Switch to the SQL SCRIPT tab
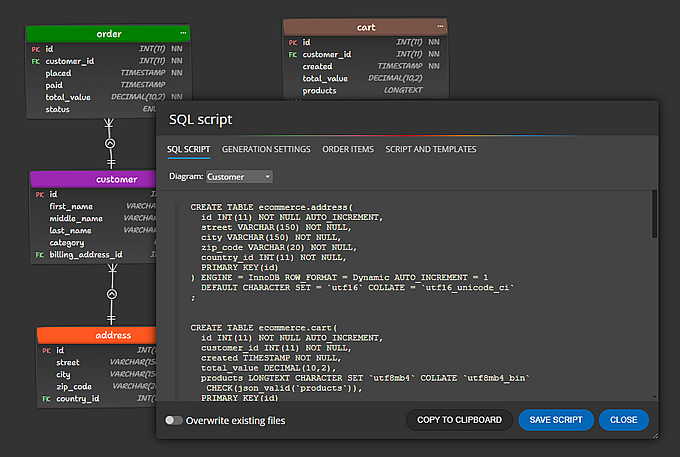The height and width of the screenshot is (457, 680). pos(189,149)
